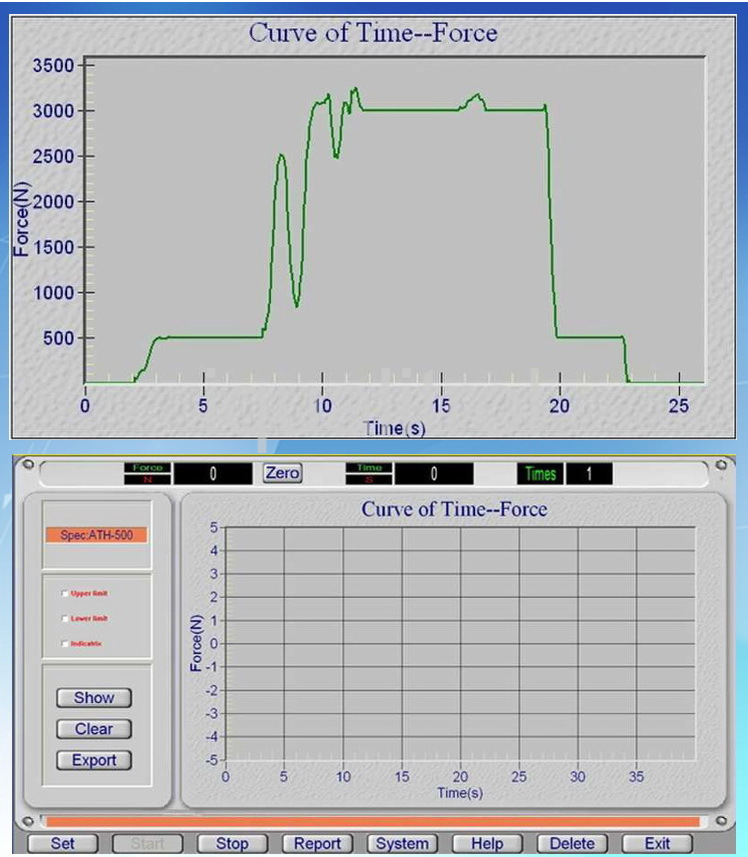Click the Time value display field
The height and width of the screenshot is (857, 748).
point(434,474)
